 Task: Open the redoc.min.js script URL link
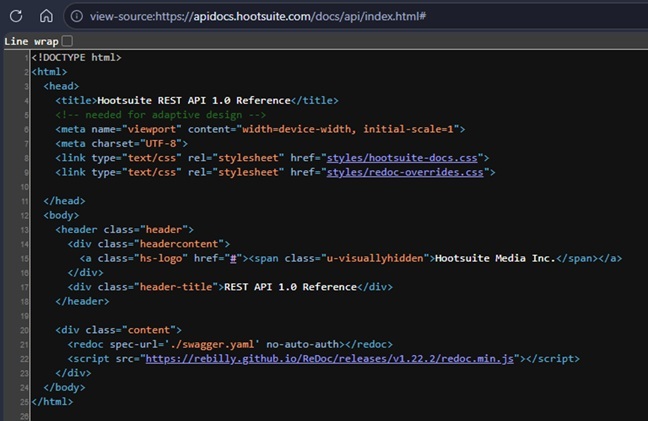[329, 359]
